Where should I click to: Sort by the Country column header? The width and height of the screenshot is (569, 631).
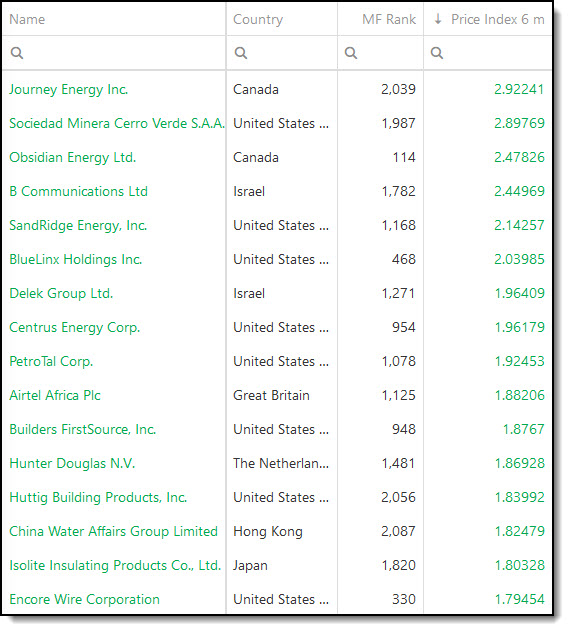click(x=258, y=19)
